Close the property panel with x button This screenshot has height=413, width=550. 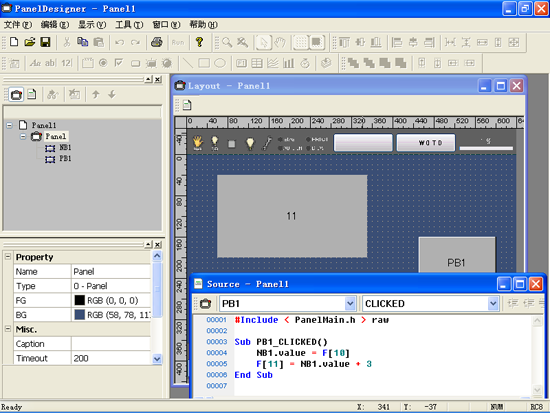coord(158,245)
